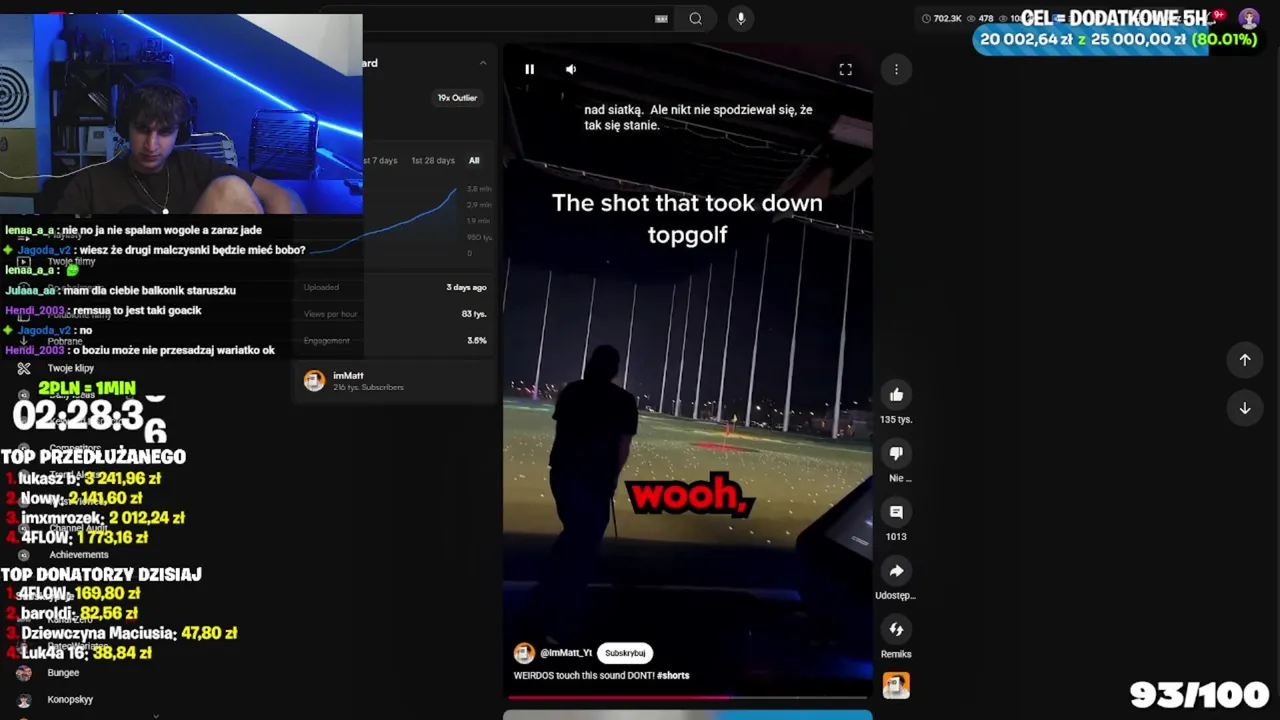Open the sound thumbnail below Remiks

point(896,685)
